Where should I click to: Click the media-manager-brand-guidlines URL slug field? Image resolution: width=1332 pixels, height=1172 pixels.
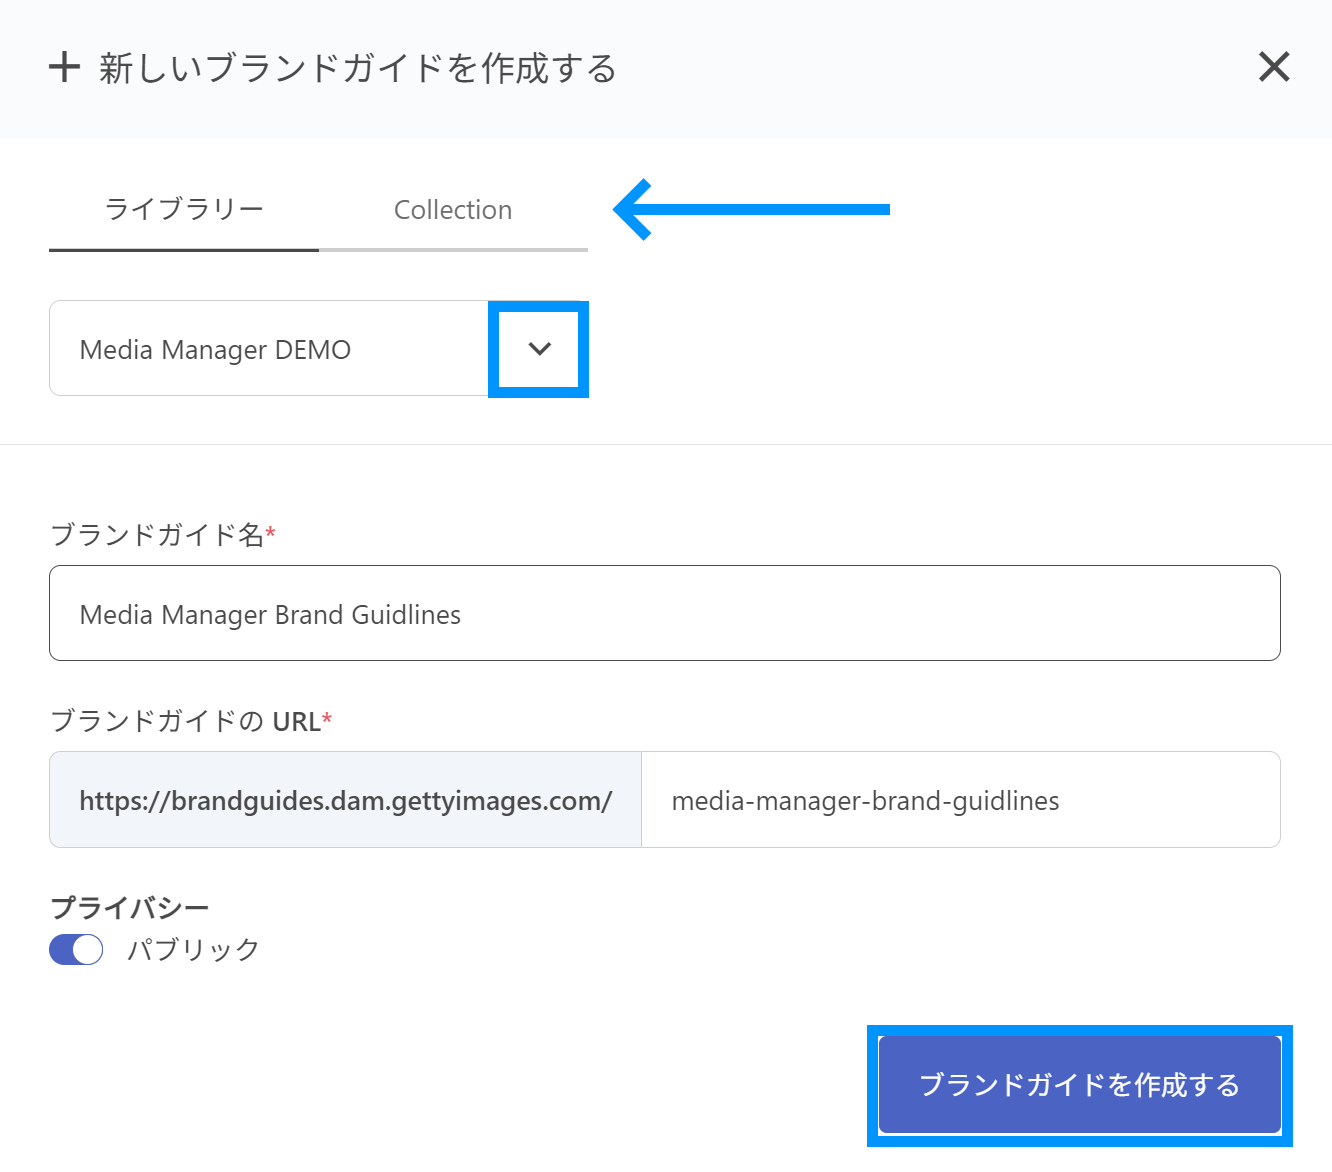click(x=960, y=801)
